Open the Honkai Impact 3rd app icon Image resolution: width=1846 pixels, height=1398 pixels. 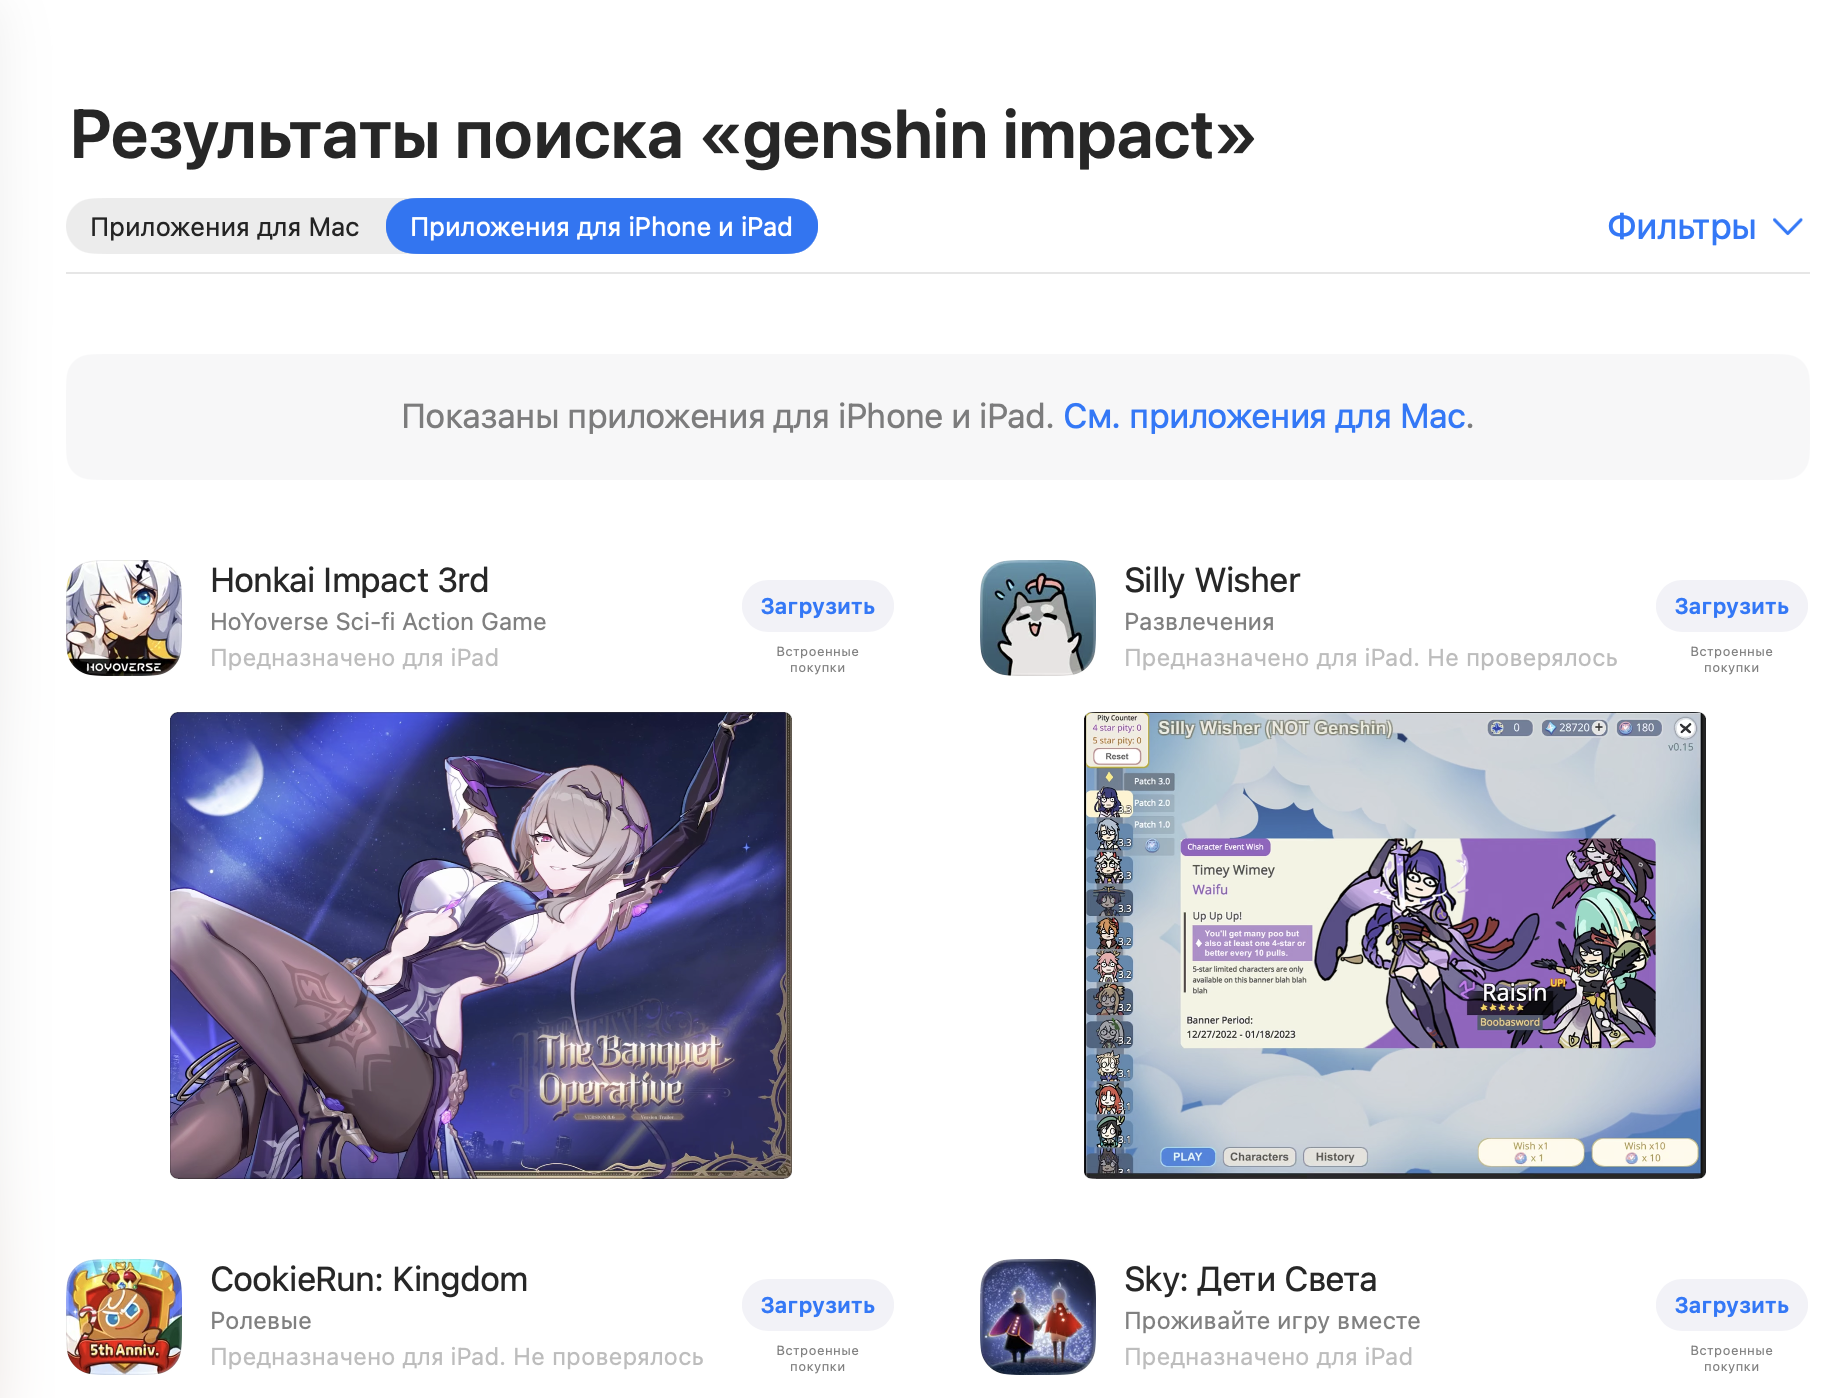(x=124, y=618)
